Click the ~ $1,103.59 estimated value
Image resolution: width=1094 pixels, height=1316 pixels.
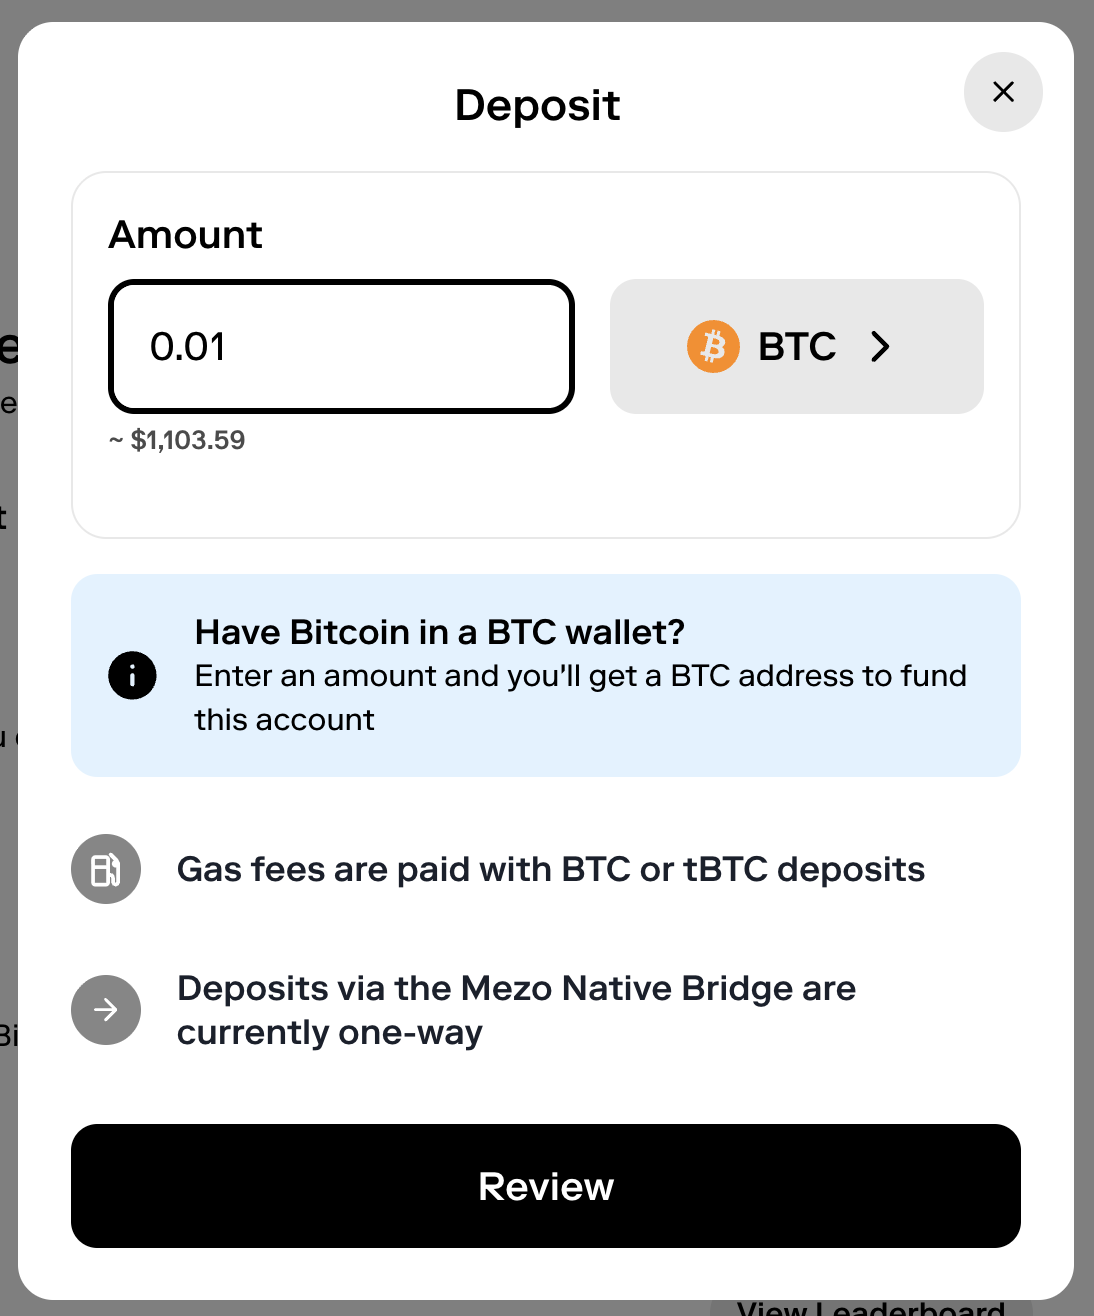pos(178,440)
